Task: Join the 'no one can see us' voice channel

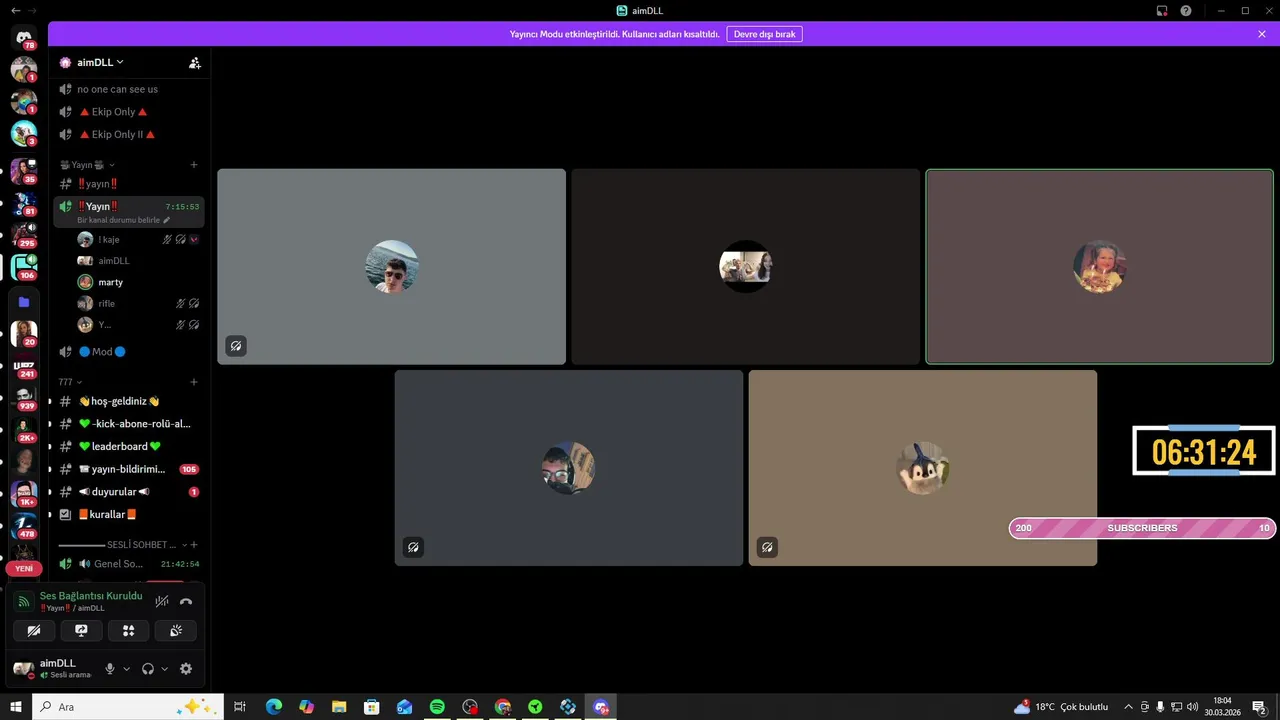Action: pyautogui.click(x=129, y=89)
